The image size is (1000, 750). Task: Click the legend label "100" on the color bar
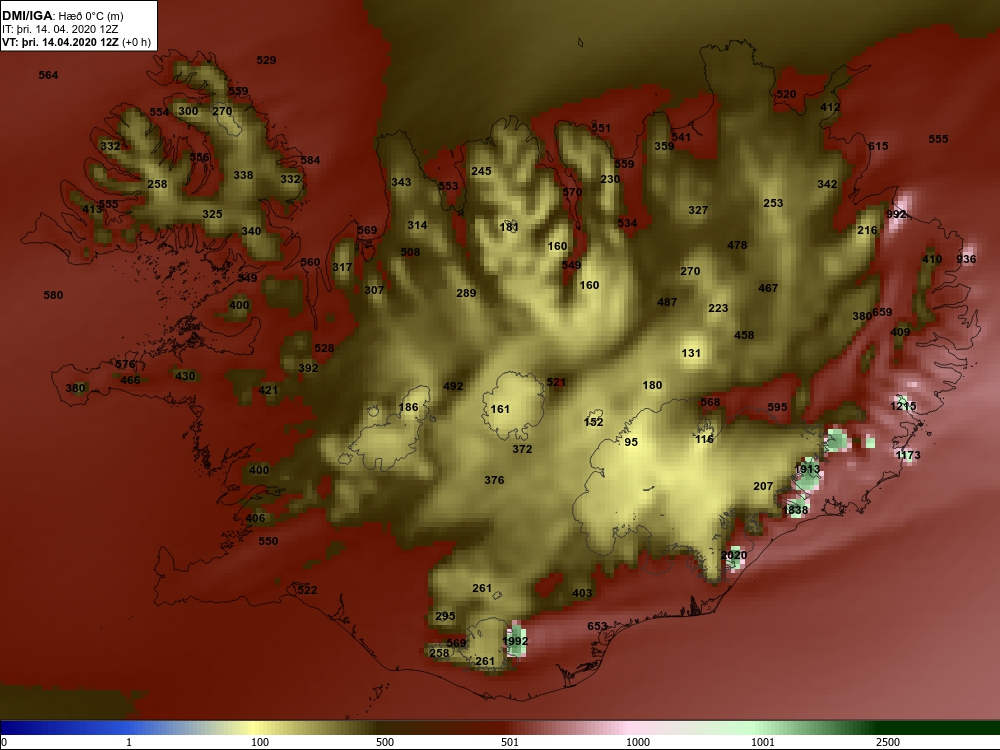pyautogui.click(x=260, y=742)
